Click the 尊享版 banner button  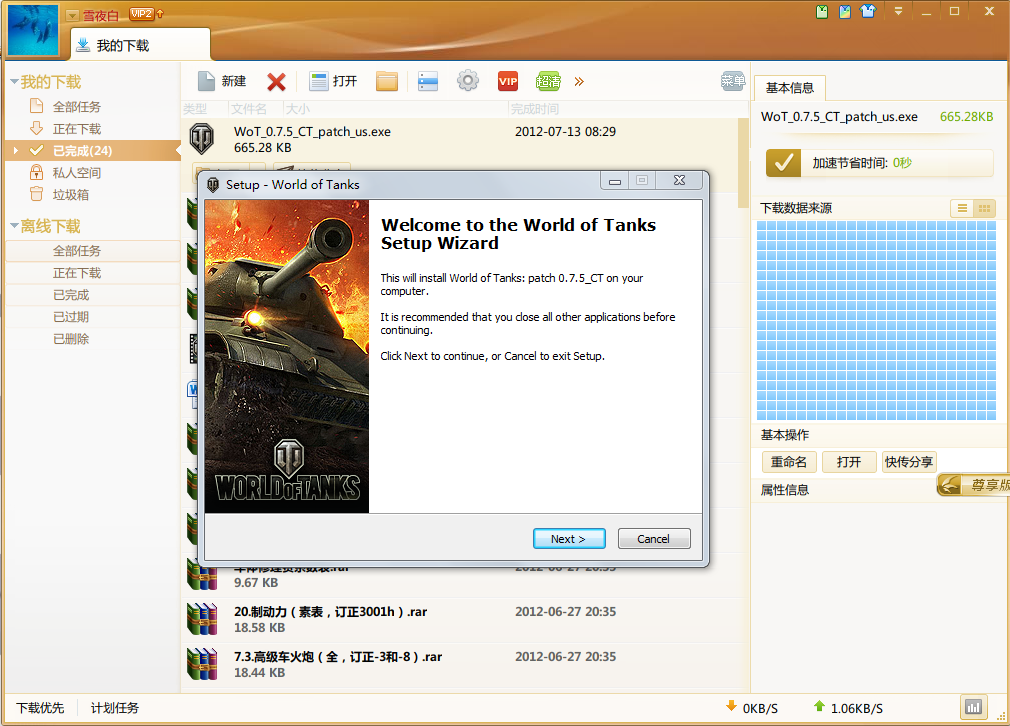click(x=973, y=484)
